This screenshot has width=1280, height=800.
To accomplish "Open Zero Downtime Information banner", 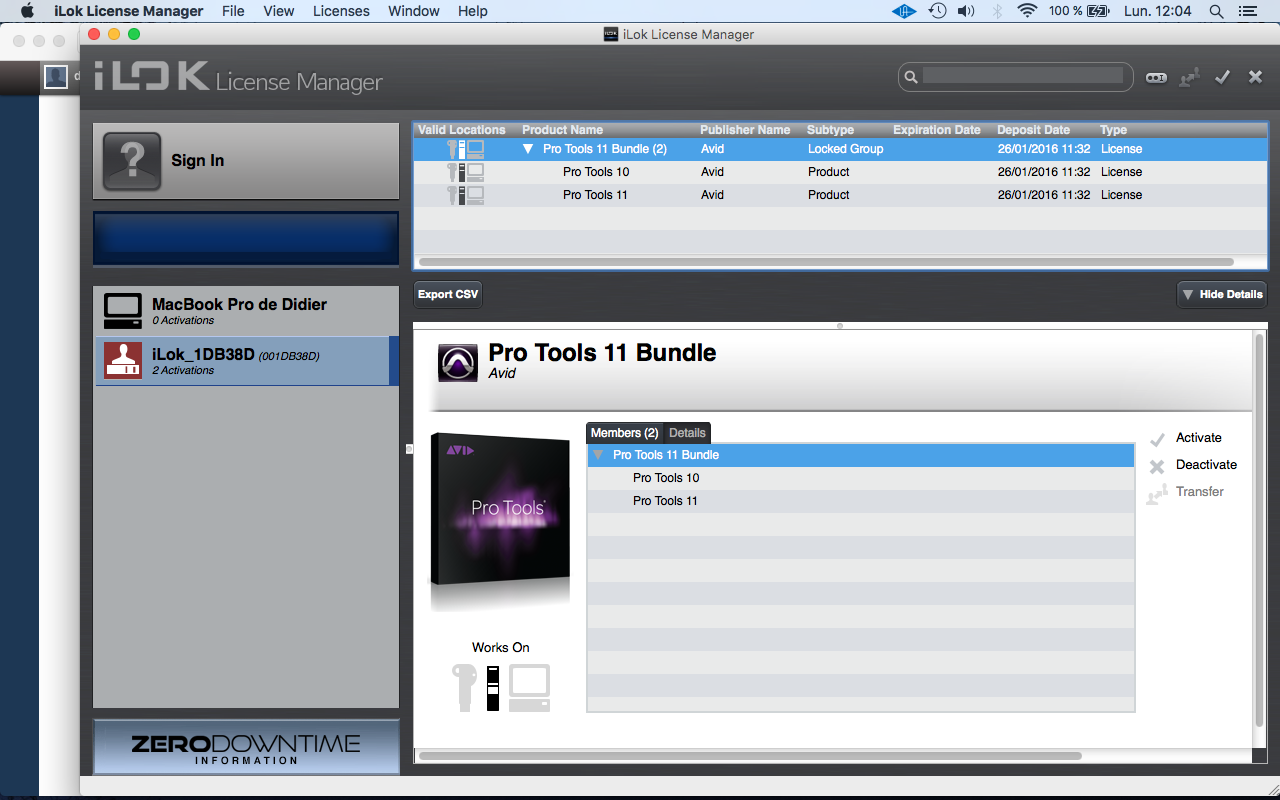I will click(x=246, y=747).
